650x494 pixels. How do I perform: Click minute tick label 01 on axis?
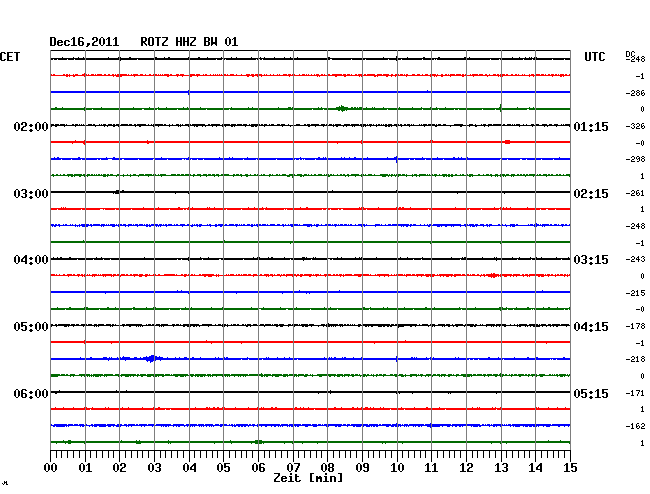tap(85, 468)
